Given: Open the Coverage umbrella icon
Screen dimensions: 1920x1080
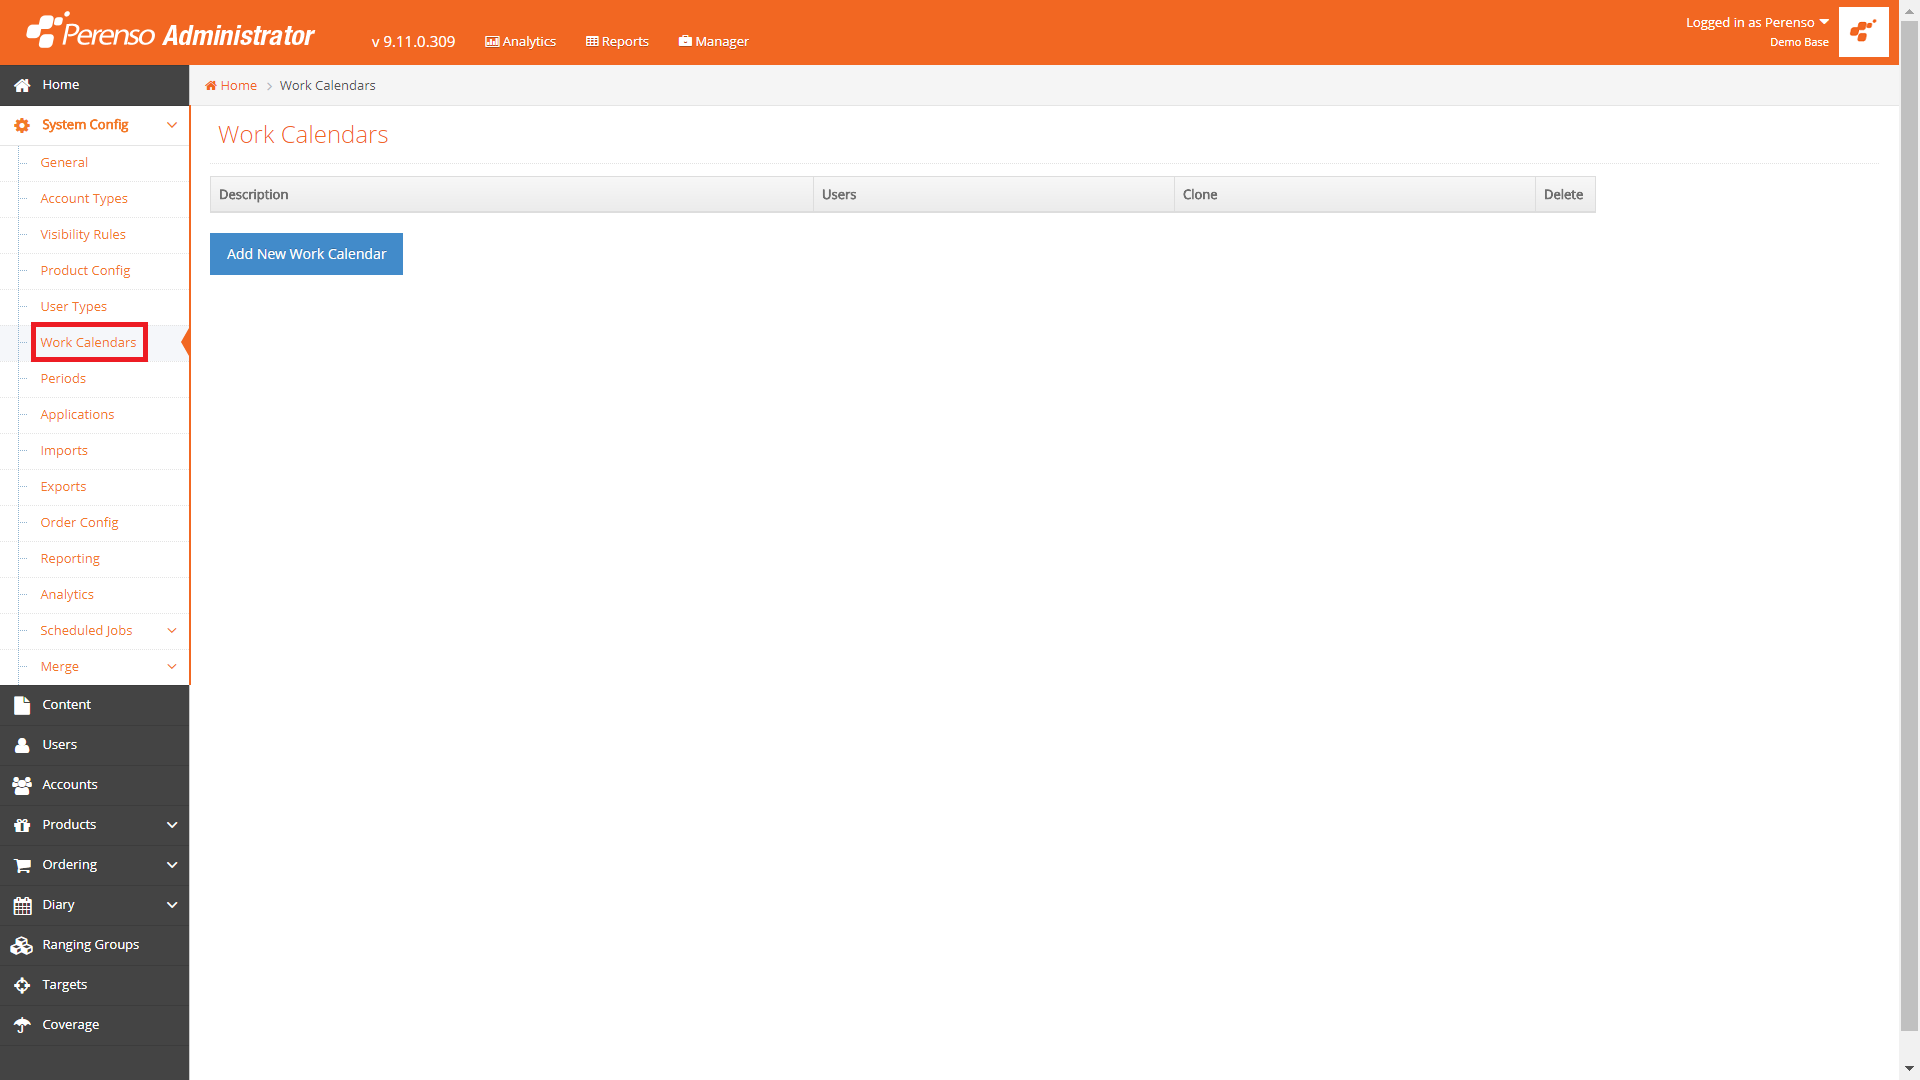Looking at the screenshot, I should click(x=22, y=1025).
